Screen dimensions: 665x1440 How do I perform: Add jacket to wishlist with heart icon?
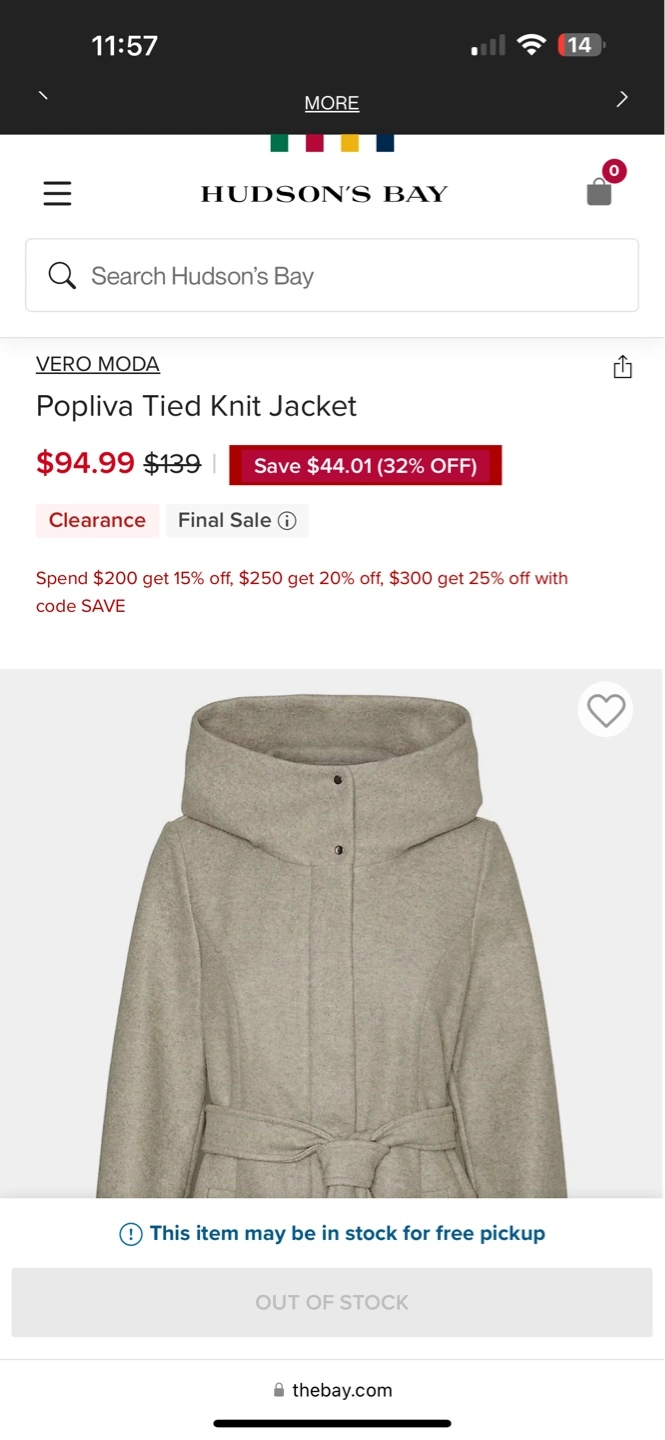click(x=605, y=710)
